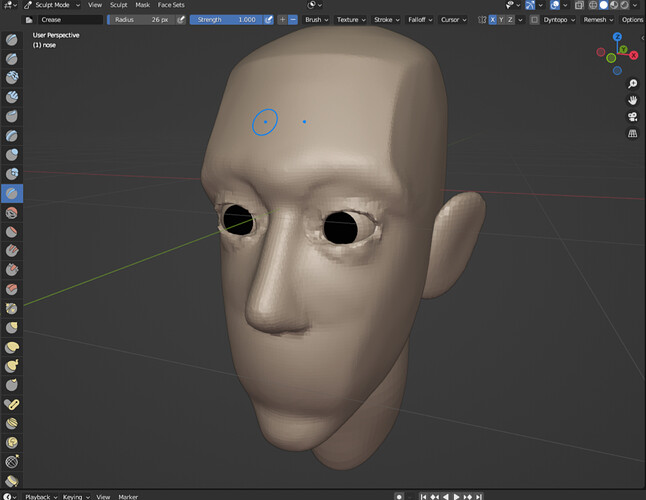Open the Sculpt Mode dropdown
The width and height of the screenshot is (646, 500).
click(52, 5)
